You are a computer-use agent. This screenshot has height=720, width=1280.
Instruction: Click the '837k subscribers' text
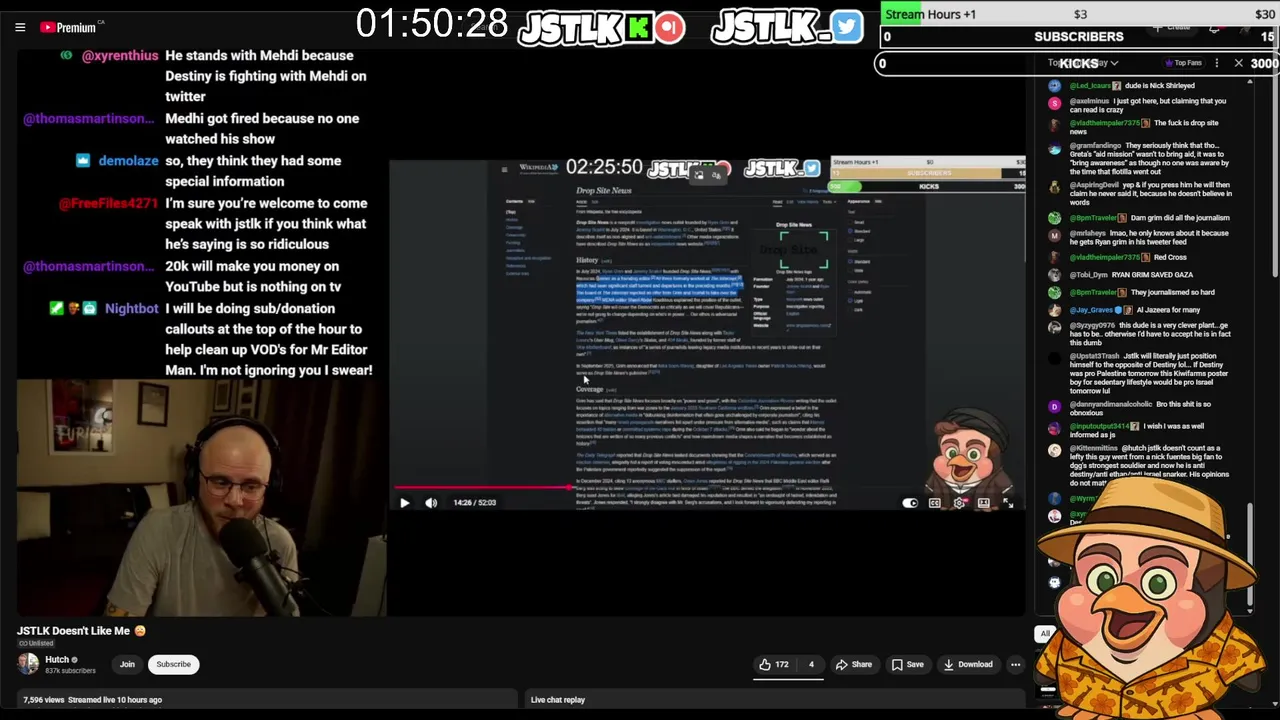coord(70,671)
